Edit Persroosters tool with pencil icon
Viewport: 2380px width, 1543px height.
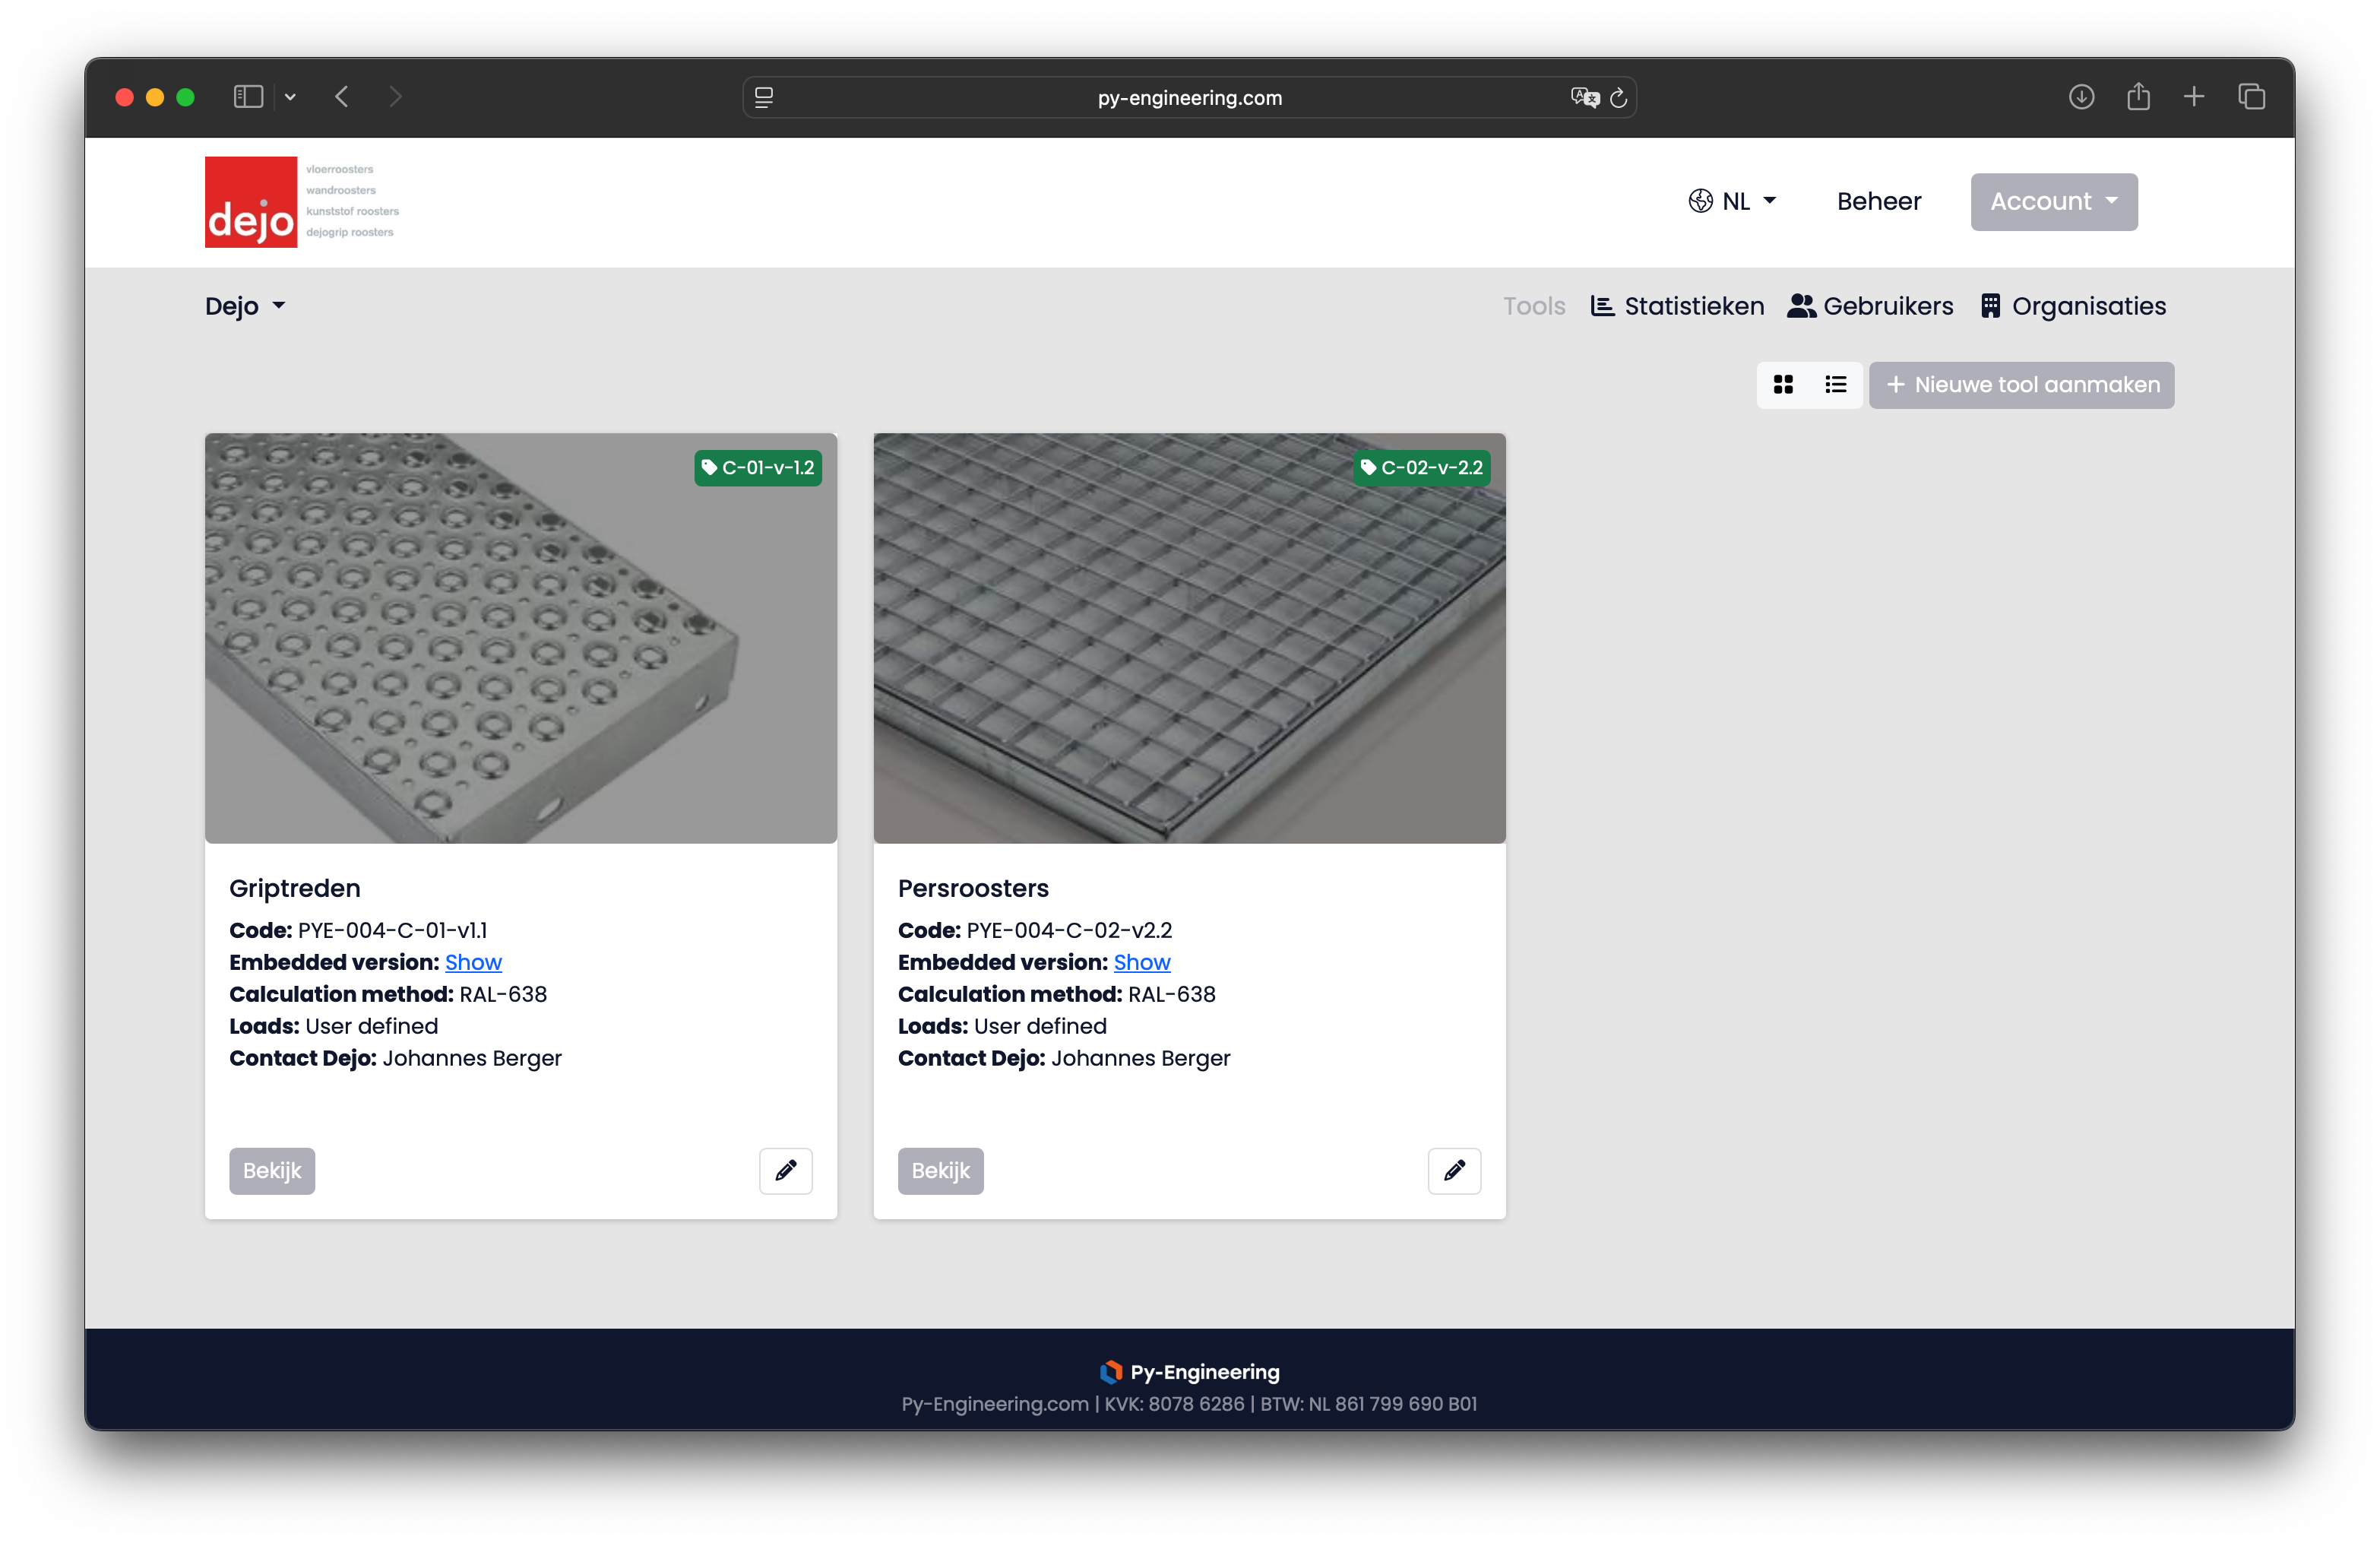click(x=1453, y=1170)
